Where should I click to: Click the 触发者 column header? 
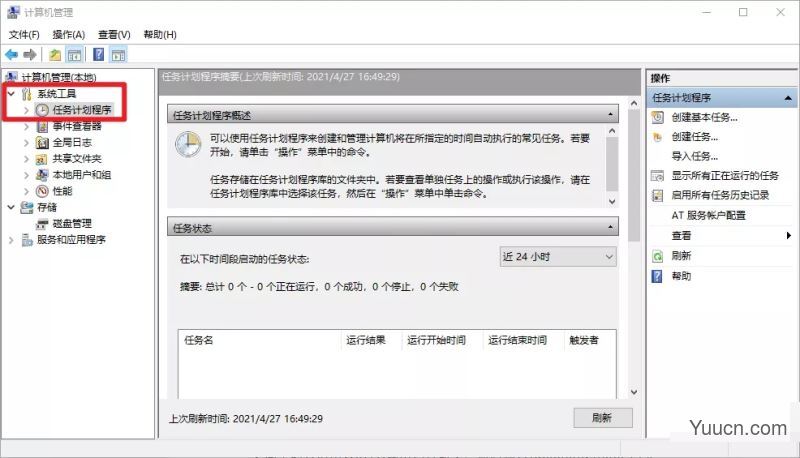pyautogui.click(x=584, y=340)
